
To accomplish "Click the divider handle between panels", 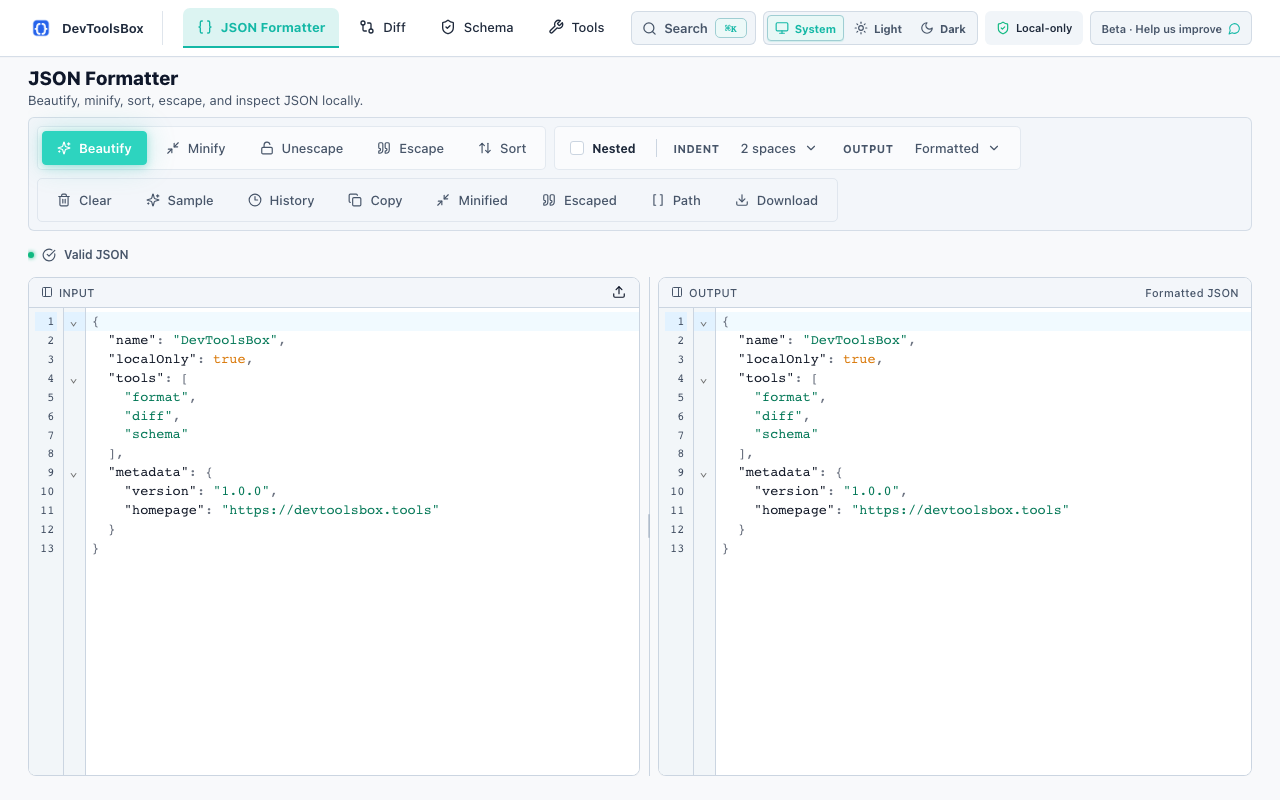I will point(649,526).
